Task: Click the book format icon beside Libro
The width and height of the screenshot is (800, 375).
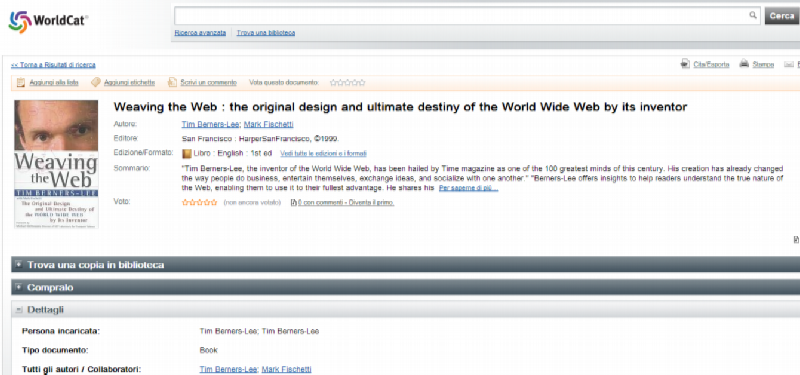Action: coord(187,154)
